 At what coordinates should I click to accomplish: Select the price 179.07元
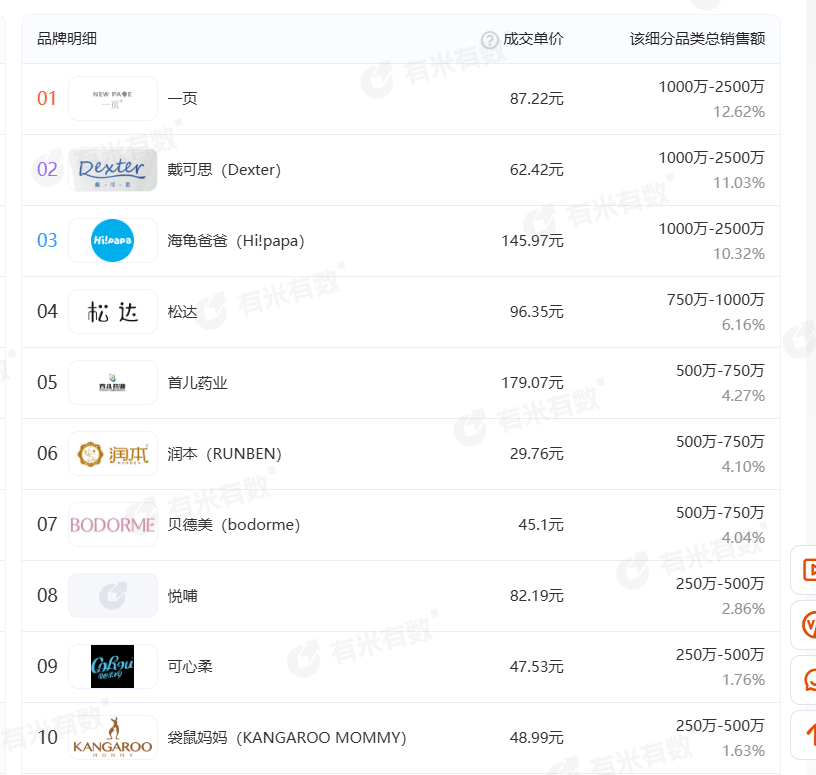click(x=532, y=383)
